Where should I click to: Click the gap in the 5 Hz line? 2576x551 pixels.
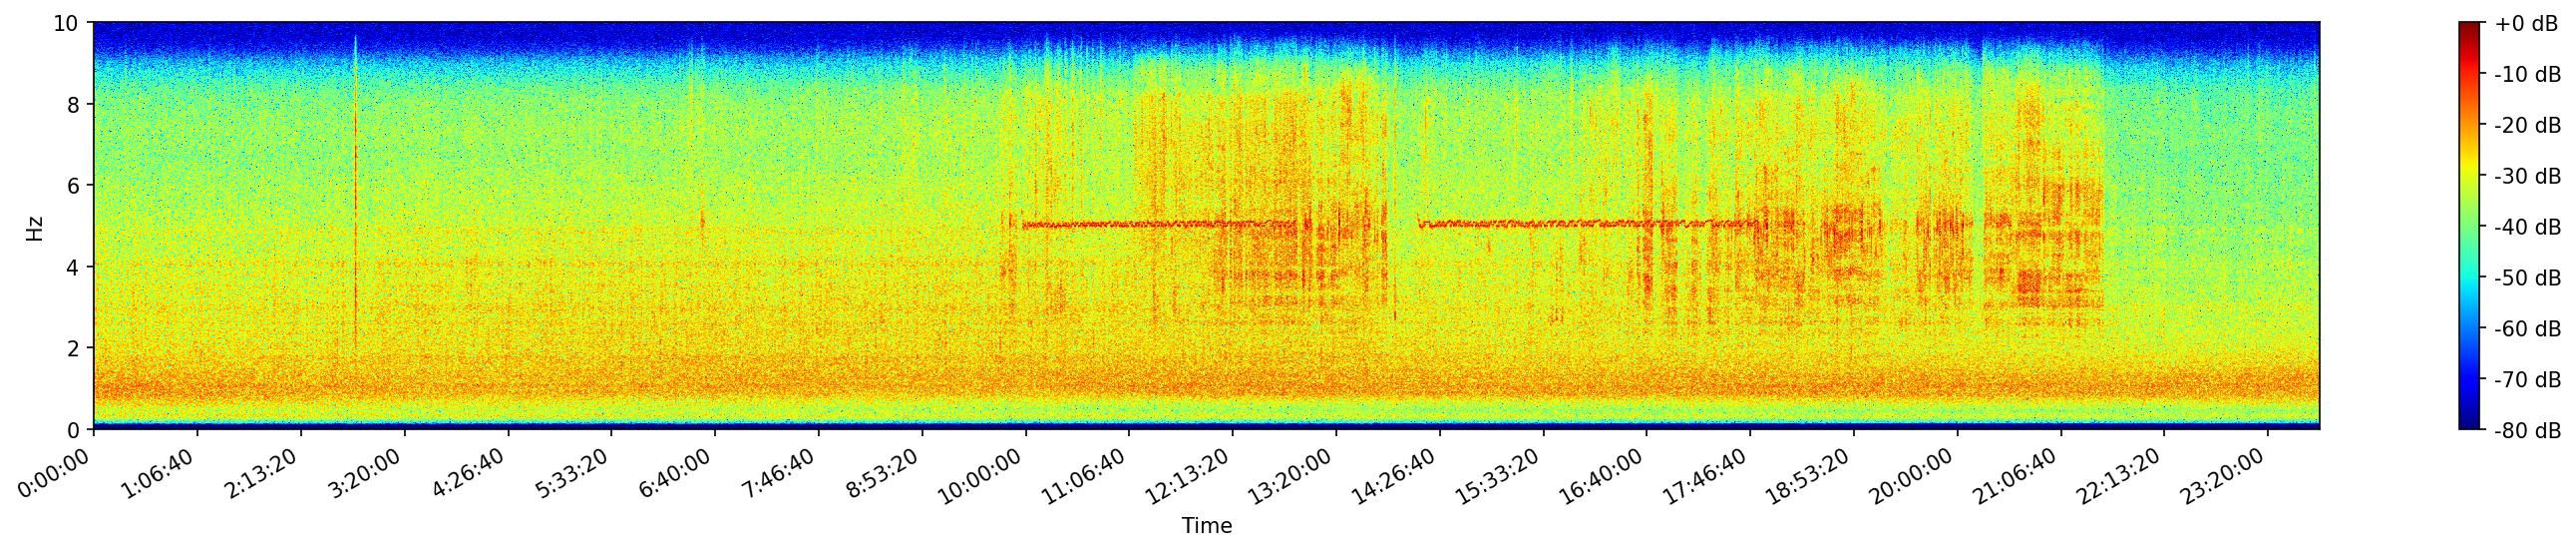pos(1403,224)
